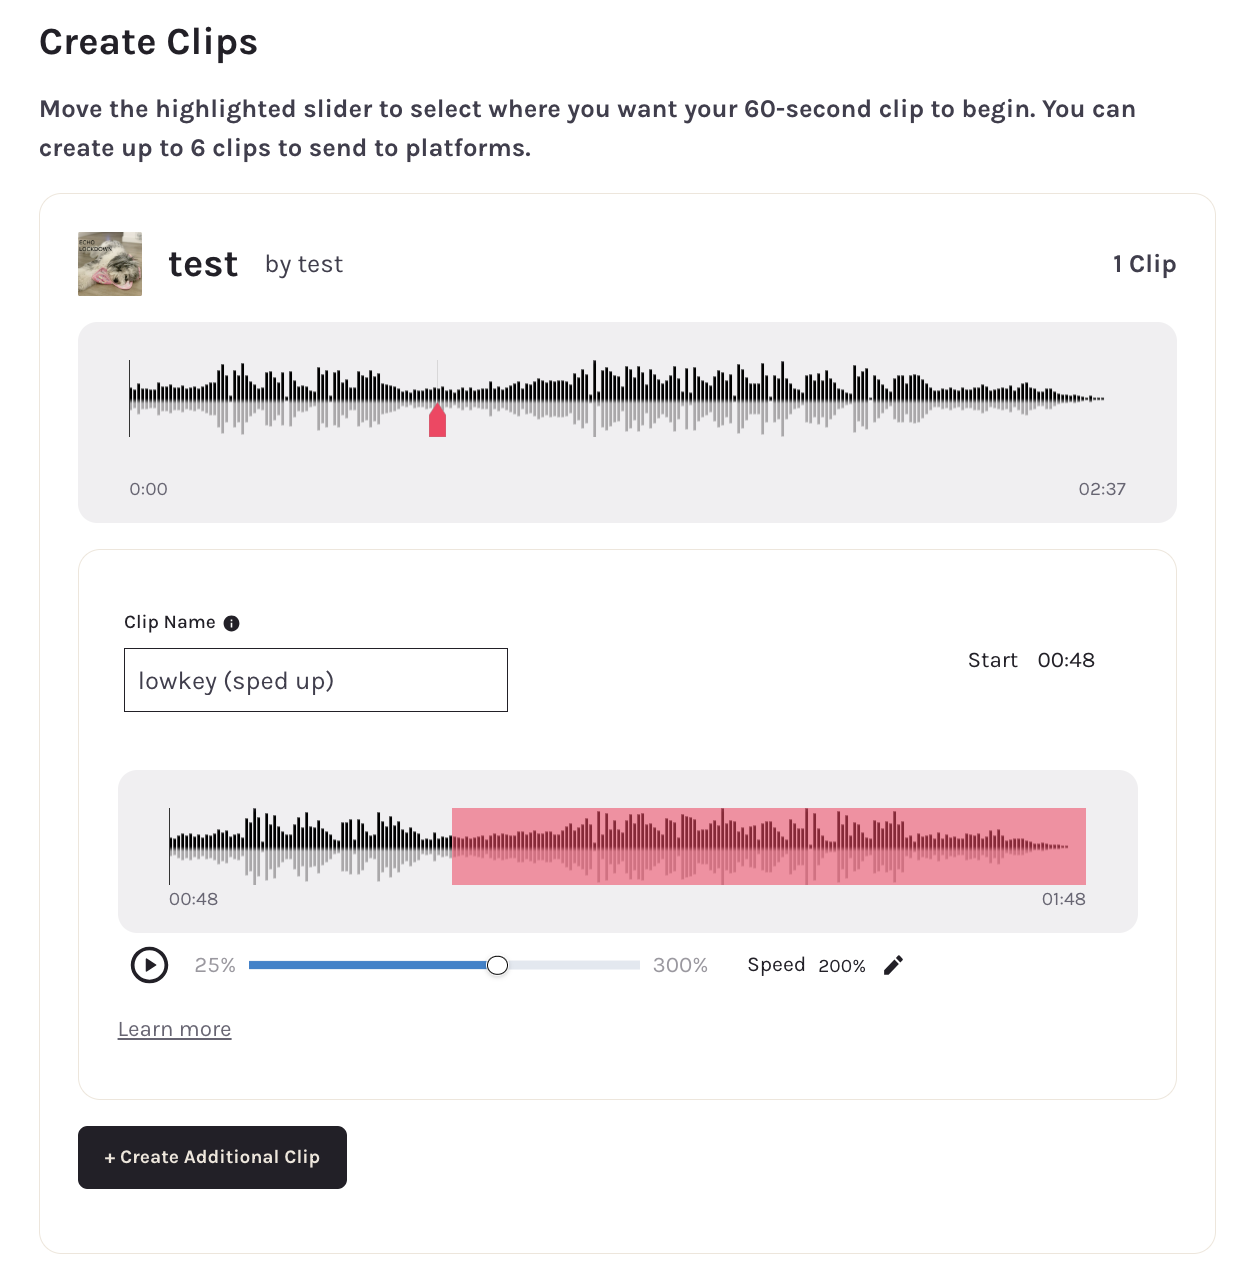Click the 0:00 track start time
The image size is (1236, 1268).
pyautogui.click(x=148, y=489)
